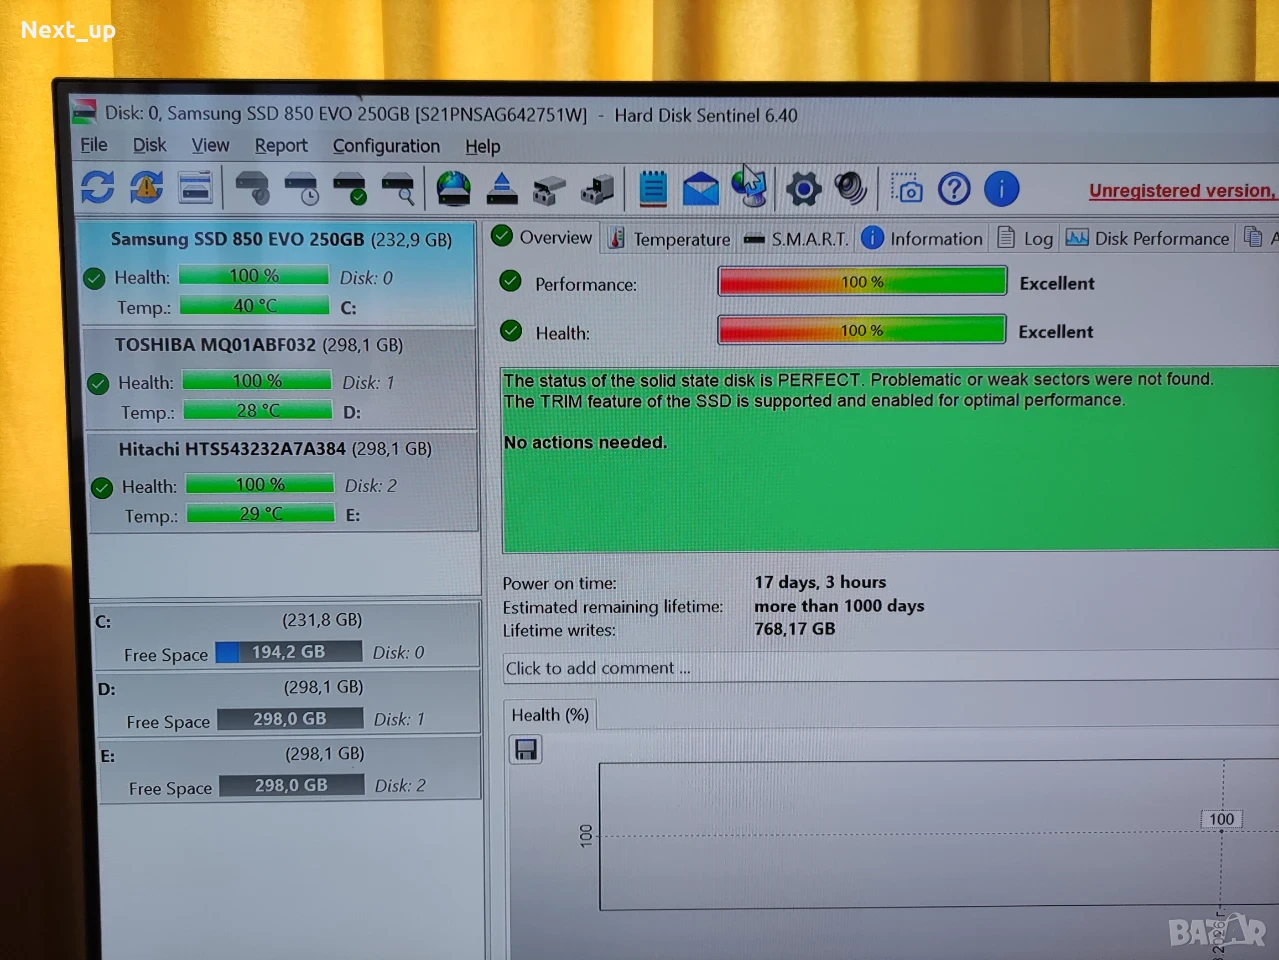Switch to the Temperature tab

coord(670,239)
